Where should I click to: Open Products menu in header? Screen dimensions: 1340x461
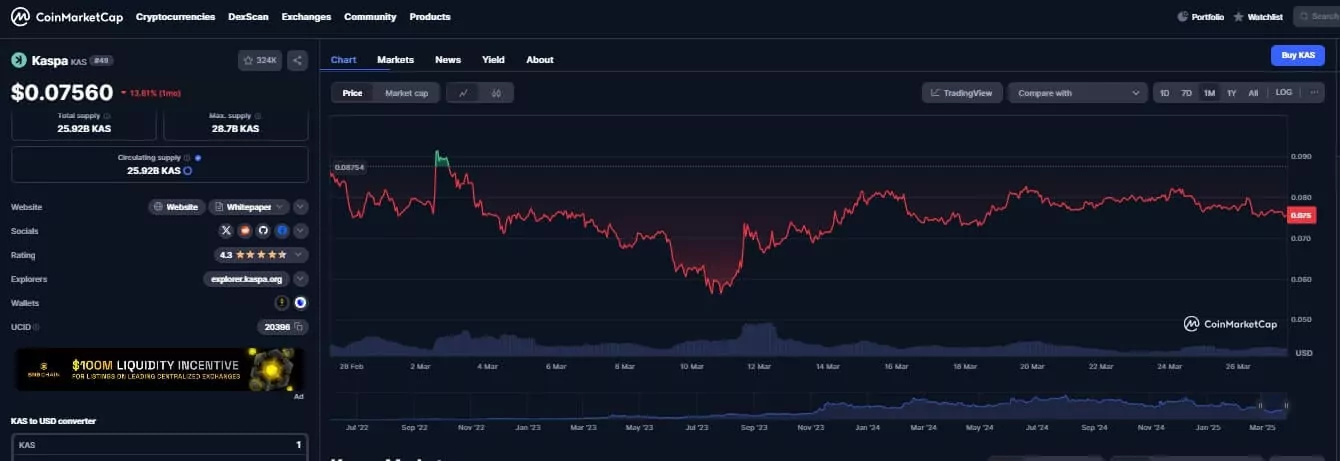(430, 17)
